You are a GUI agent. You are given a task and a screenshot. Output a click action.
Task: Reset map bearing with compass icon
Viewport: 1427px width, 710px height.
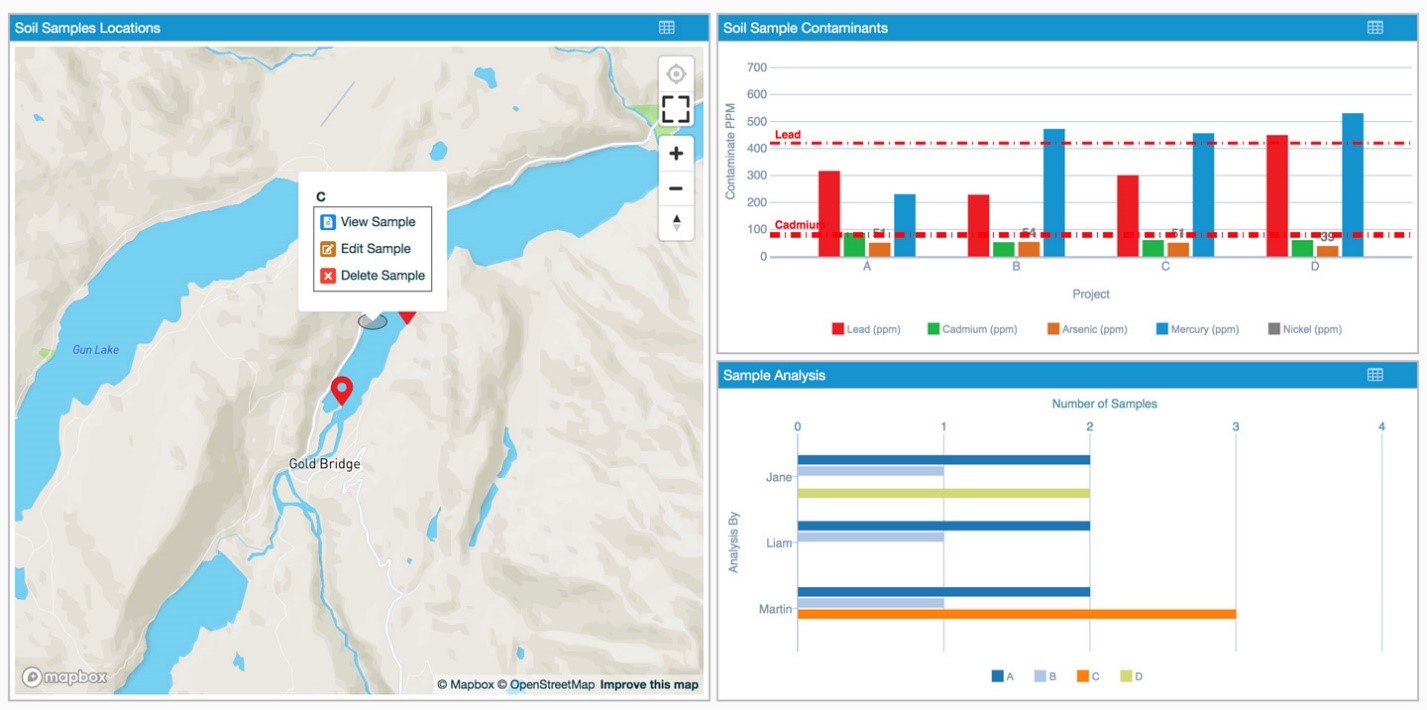click(676, 222)
